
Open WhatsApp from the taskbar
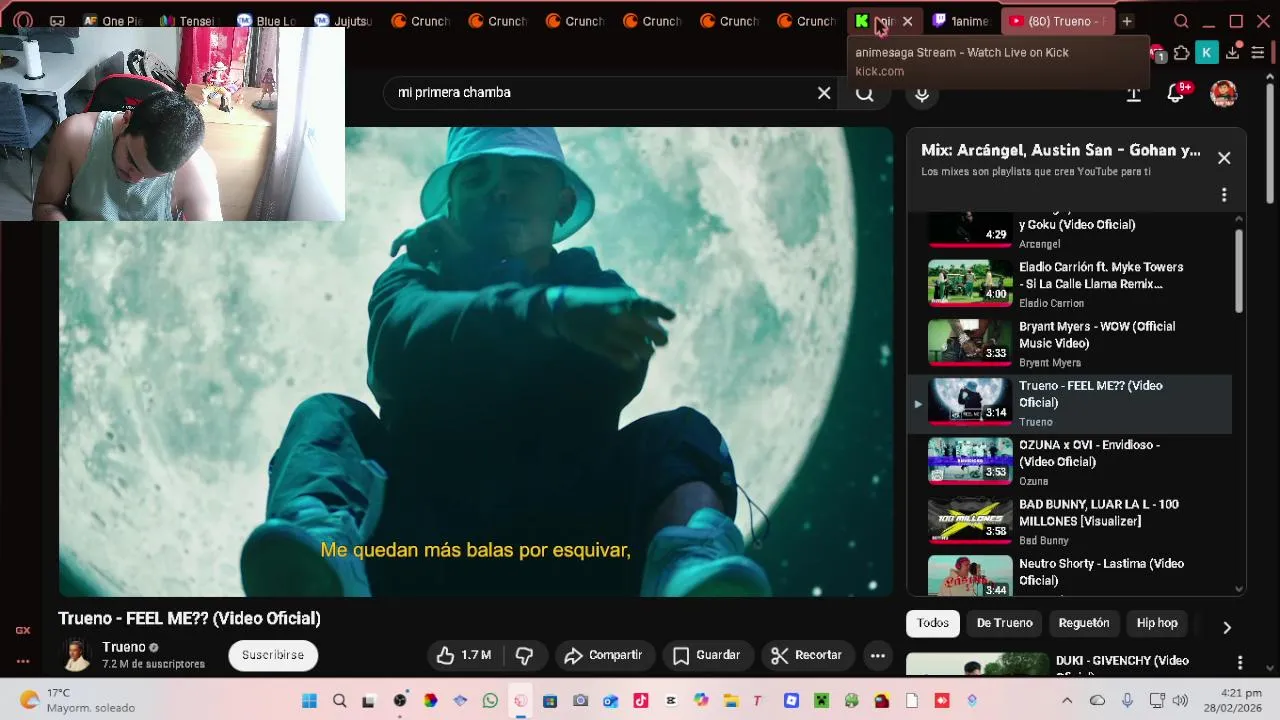pos(490,700)
